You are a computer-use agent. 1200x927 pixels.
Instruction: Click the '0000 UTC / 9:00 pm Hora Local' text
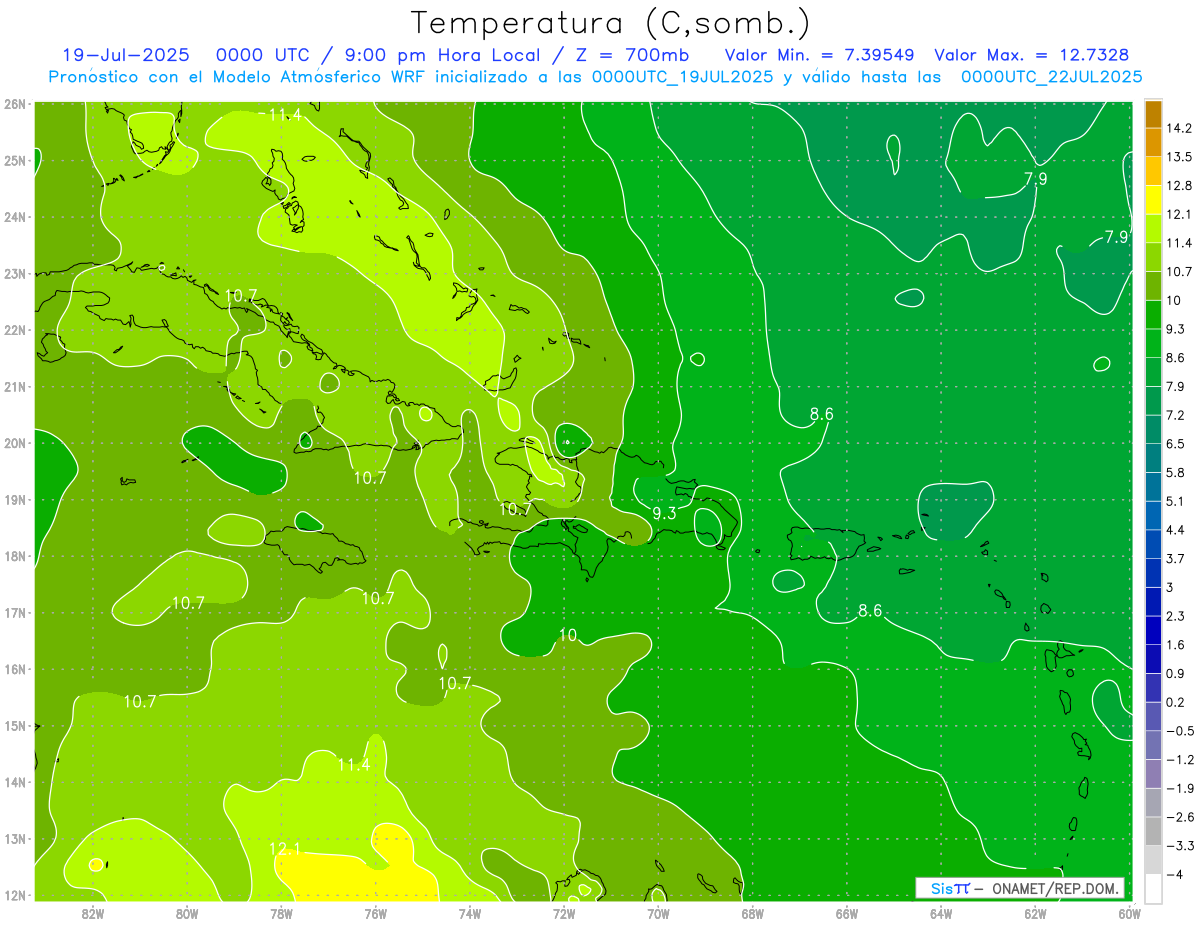[x=377, y=55]
